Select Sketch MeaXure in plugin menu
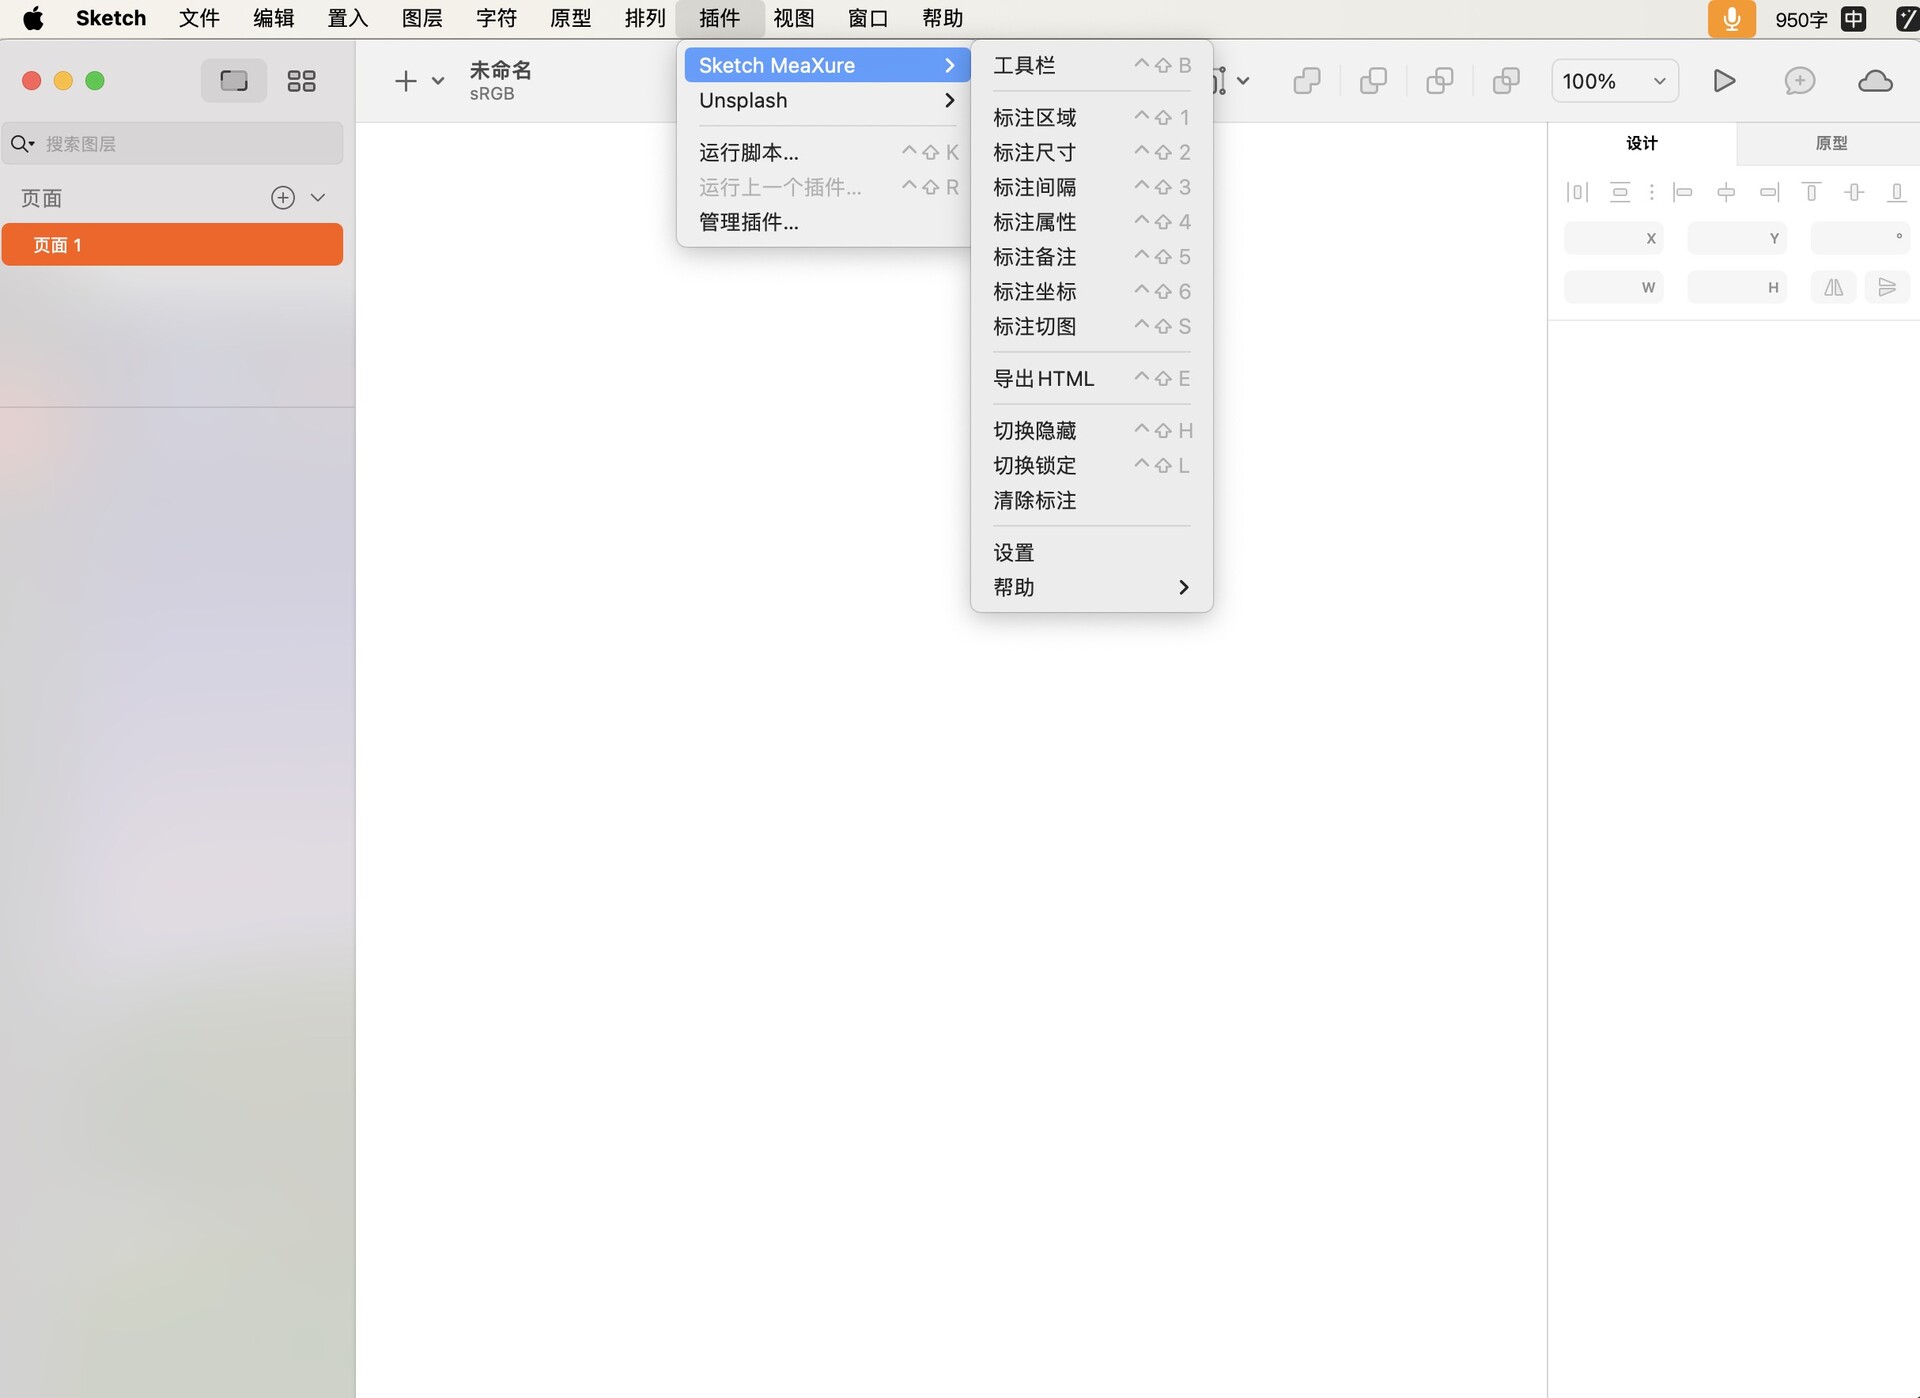1920x1398 pixels. click(x=826, y=65)
